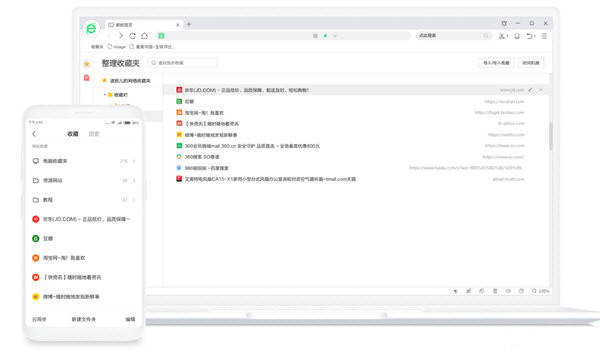Open 【快资讯】 bookmark on the phone

[x=84, y=277]
